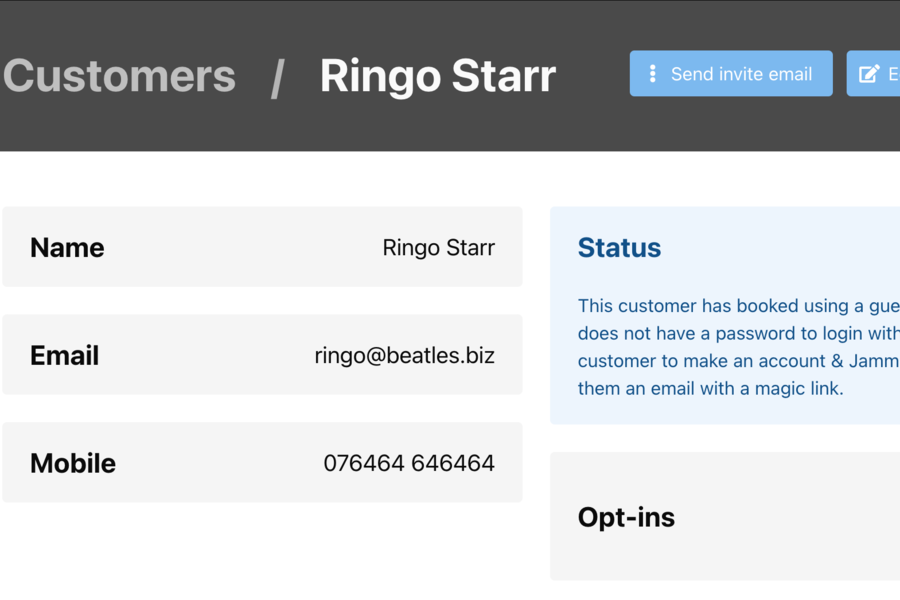Click the mobile number 076464 646464
The width and height of the screenshot is (900, 600).
(x=408, y=463)
